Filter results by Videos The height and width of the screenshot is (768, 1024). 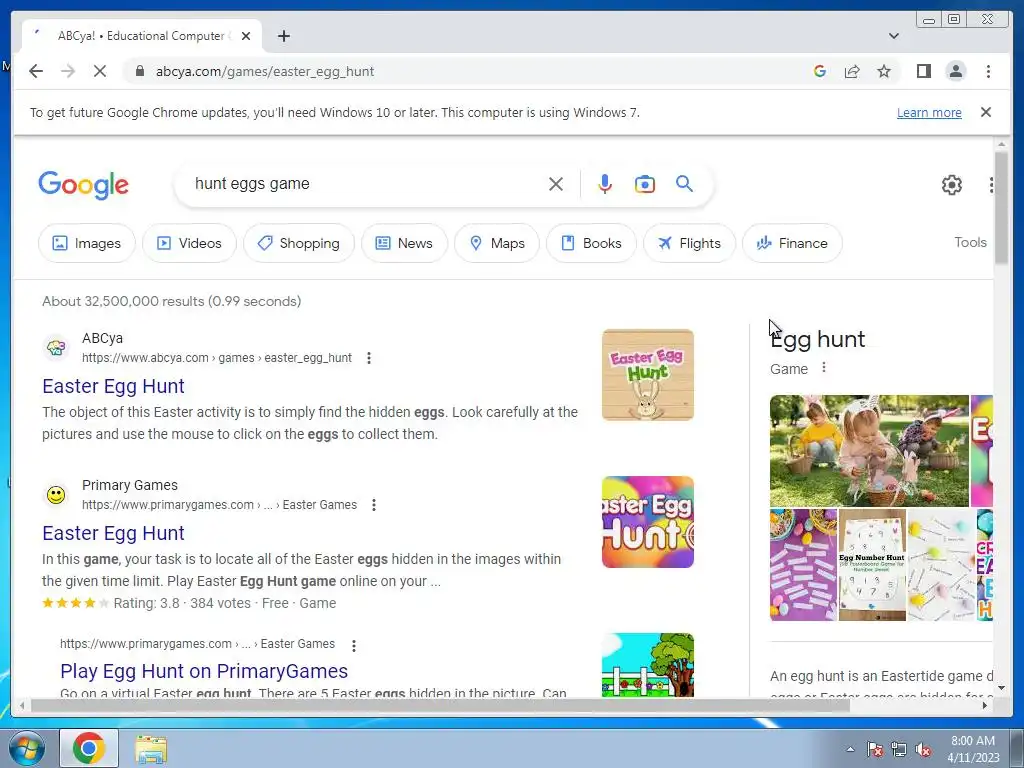(189, 243)
